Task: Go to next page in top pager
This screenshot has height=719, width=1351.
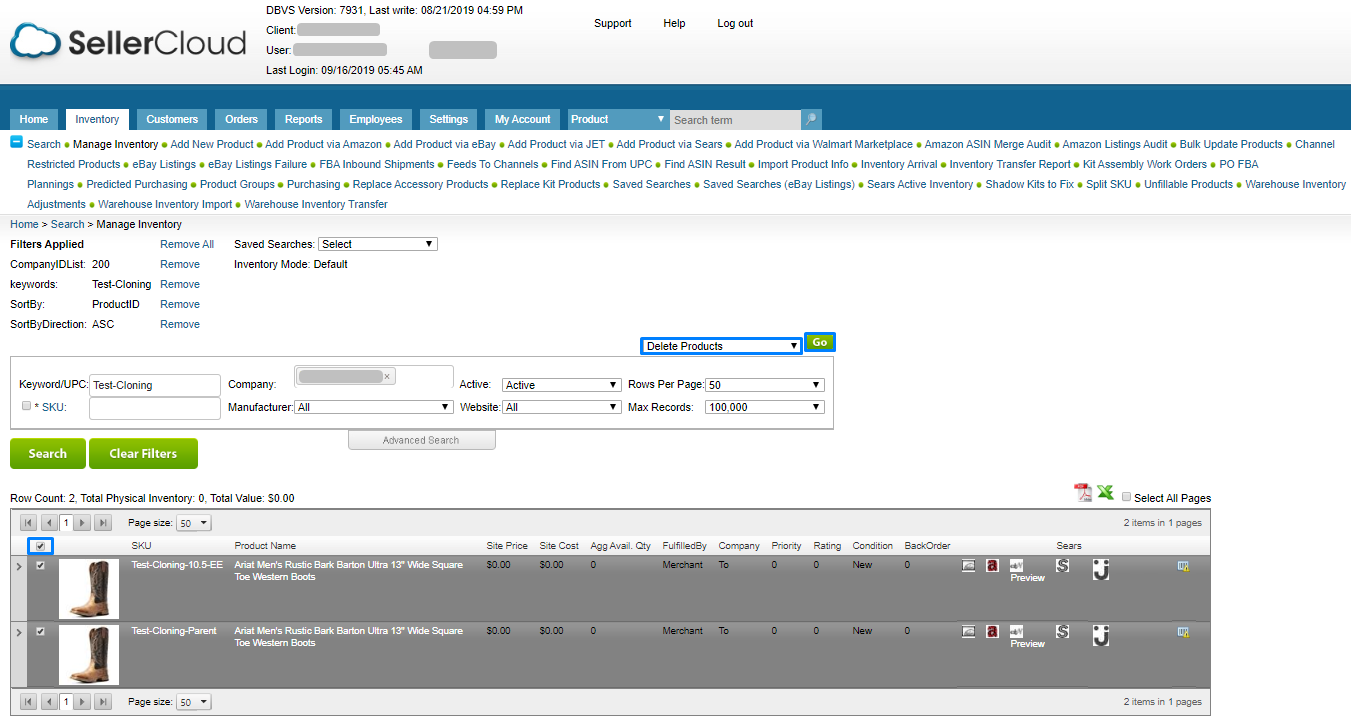Action: click(83, 523)
